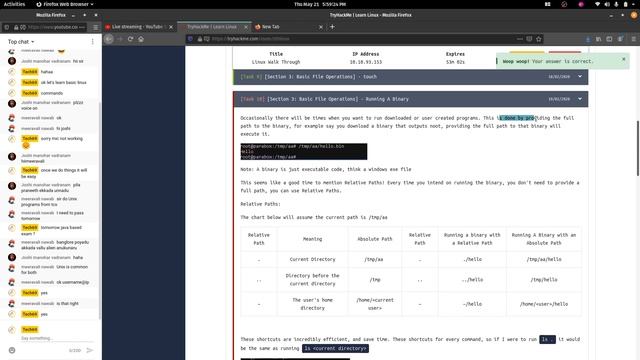
Task: Click the 'Current Directory' table cell
Action: pos(312,259)
